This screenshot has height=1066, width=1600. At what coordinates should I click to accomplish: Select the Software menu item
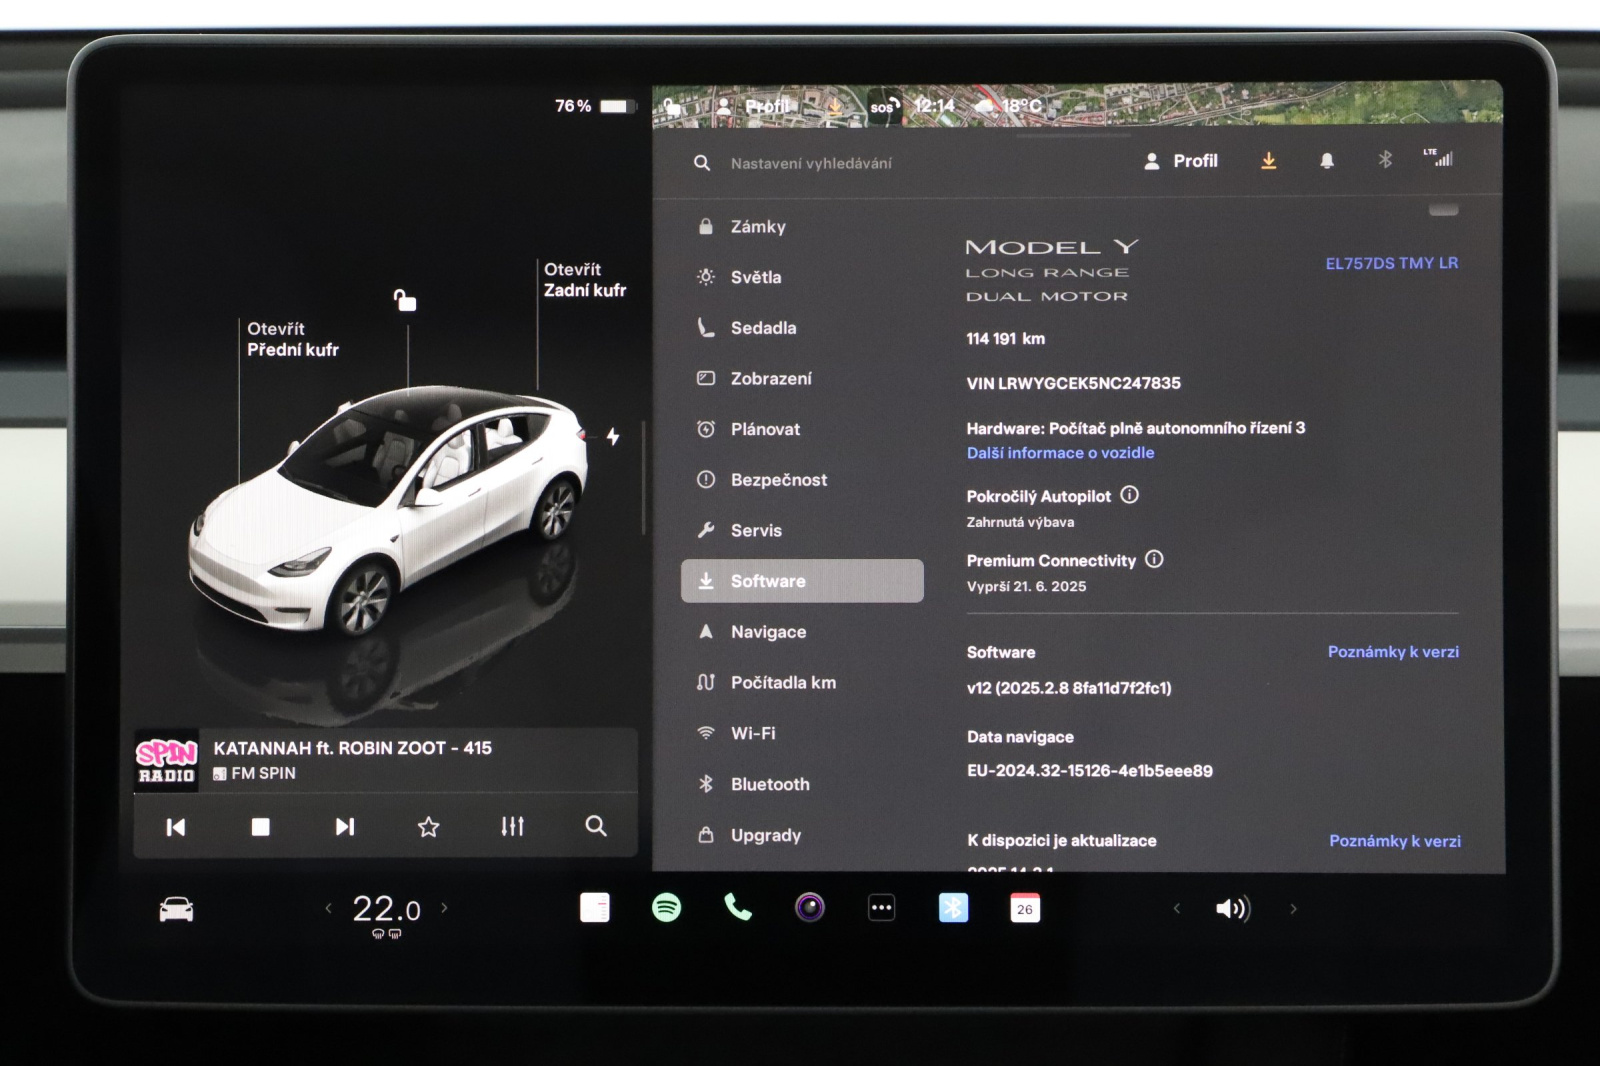point(802,581)
